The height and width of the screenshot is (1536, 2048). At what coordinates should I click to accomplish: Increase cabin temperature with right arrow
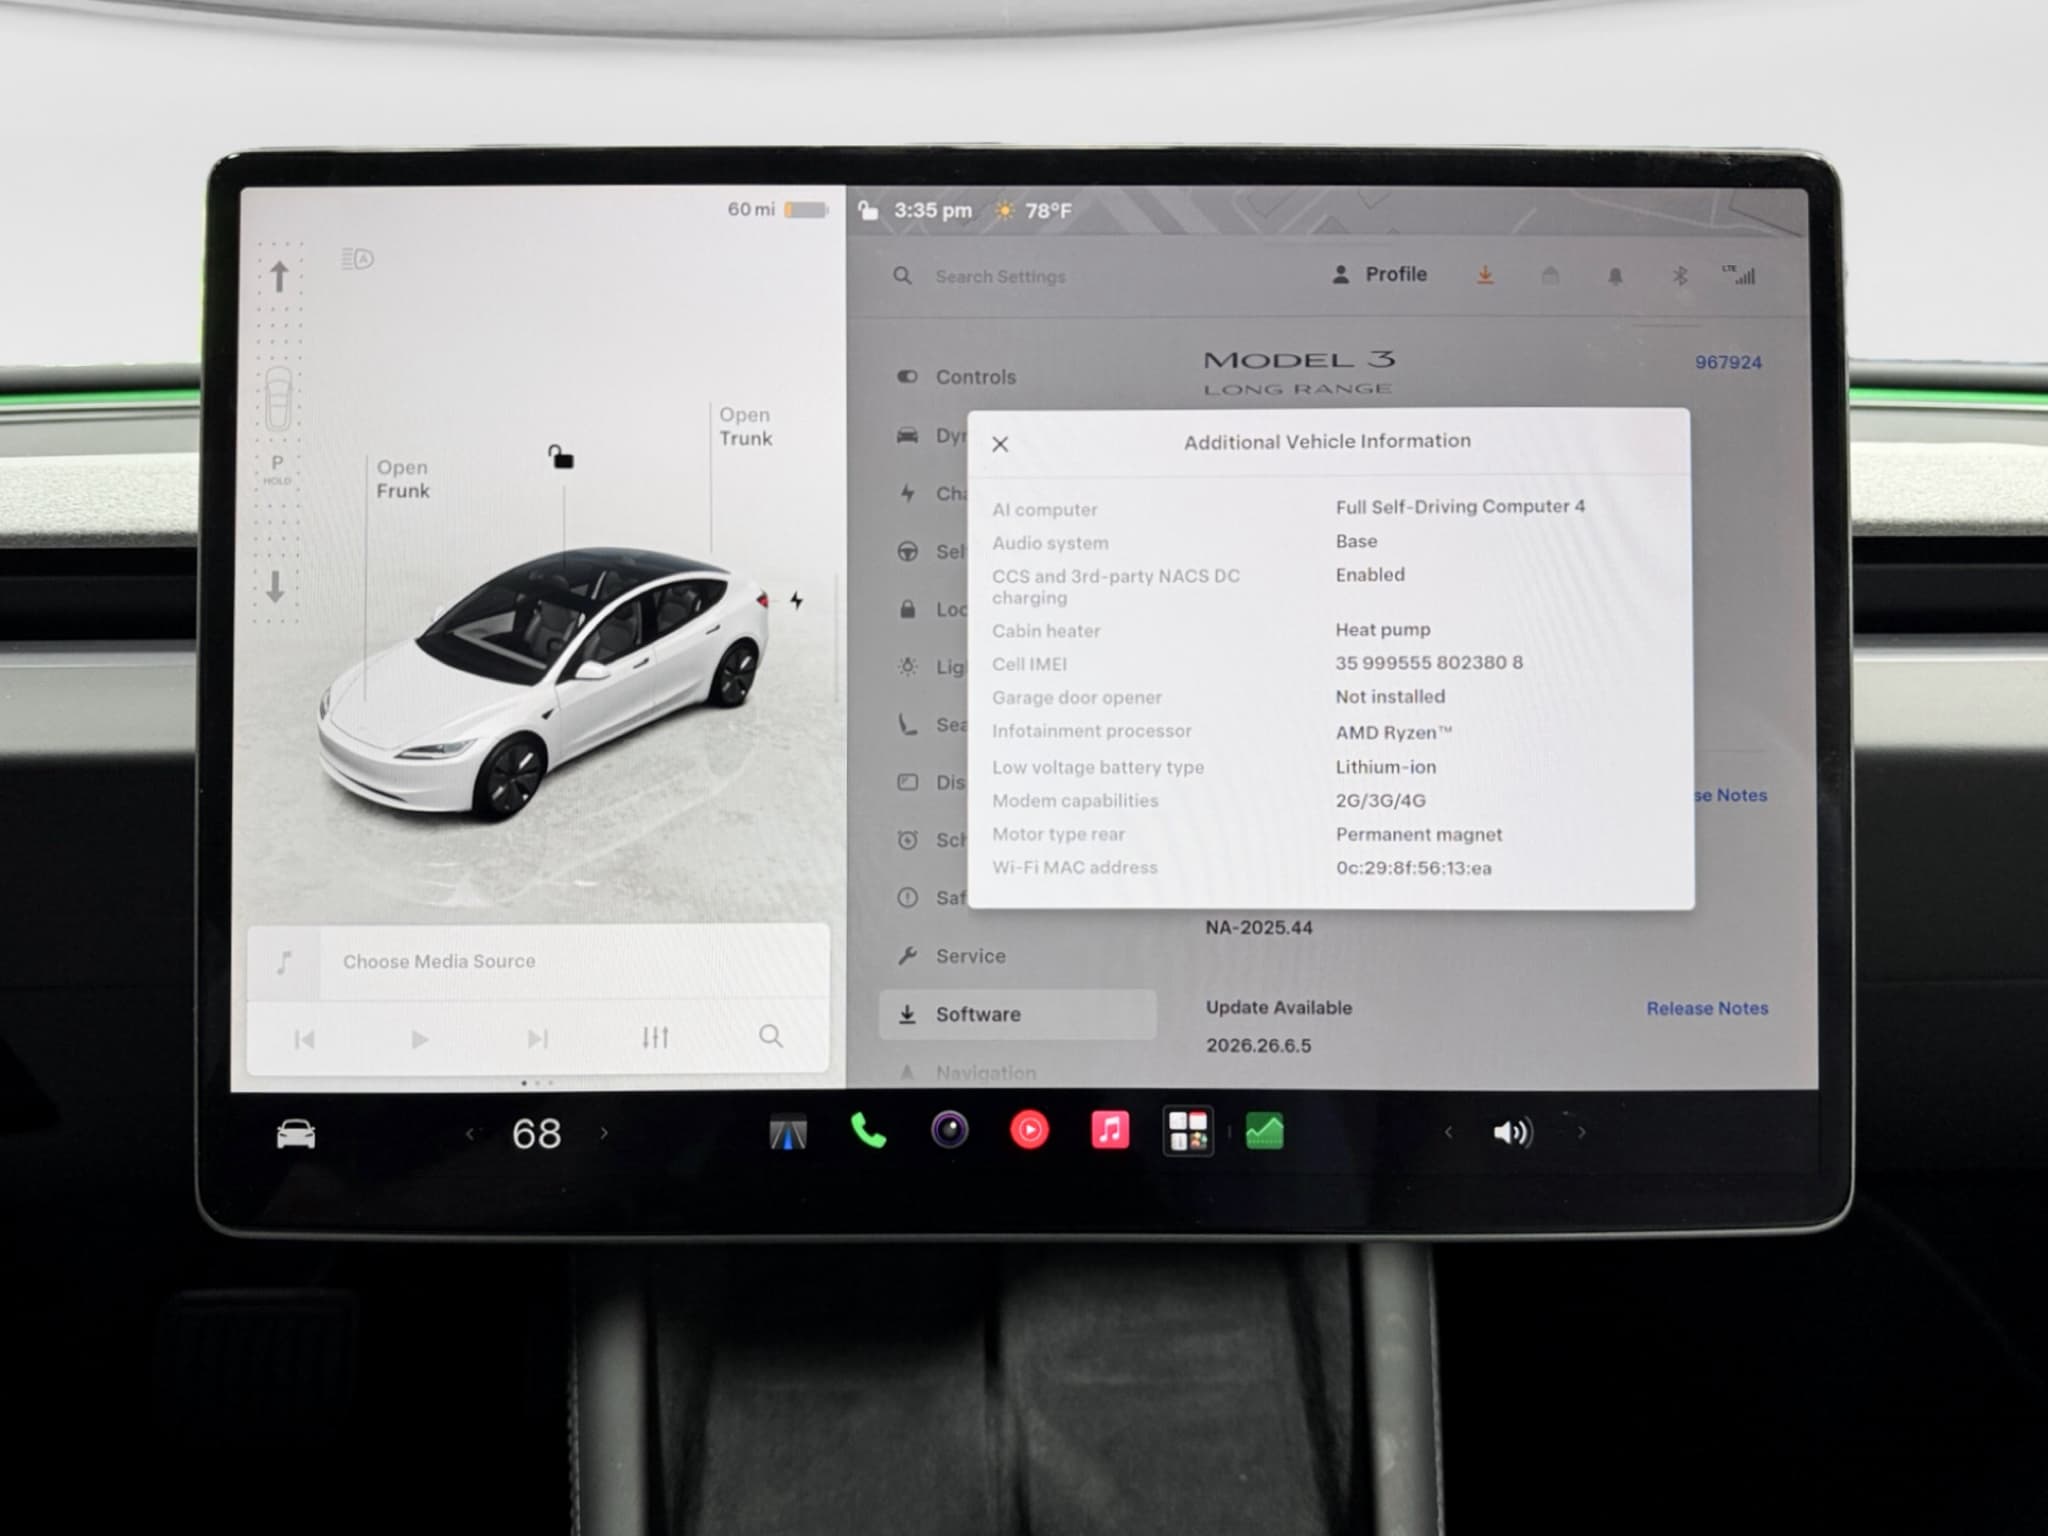click(x=604, y=1133)
